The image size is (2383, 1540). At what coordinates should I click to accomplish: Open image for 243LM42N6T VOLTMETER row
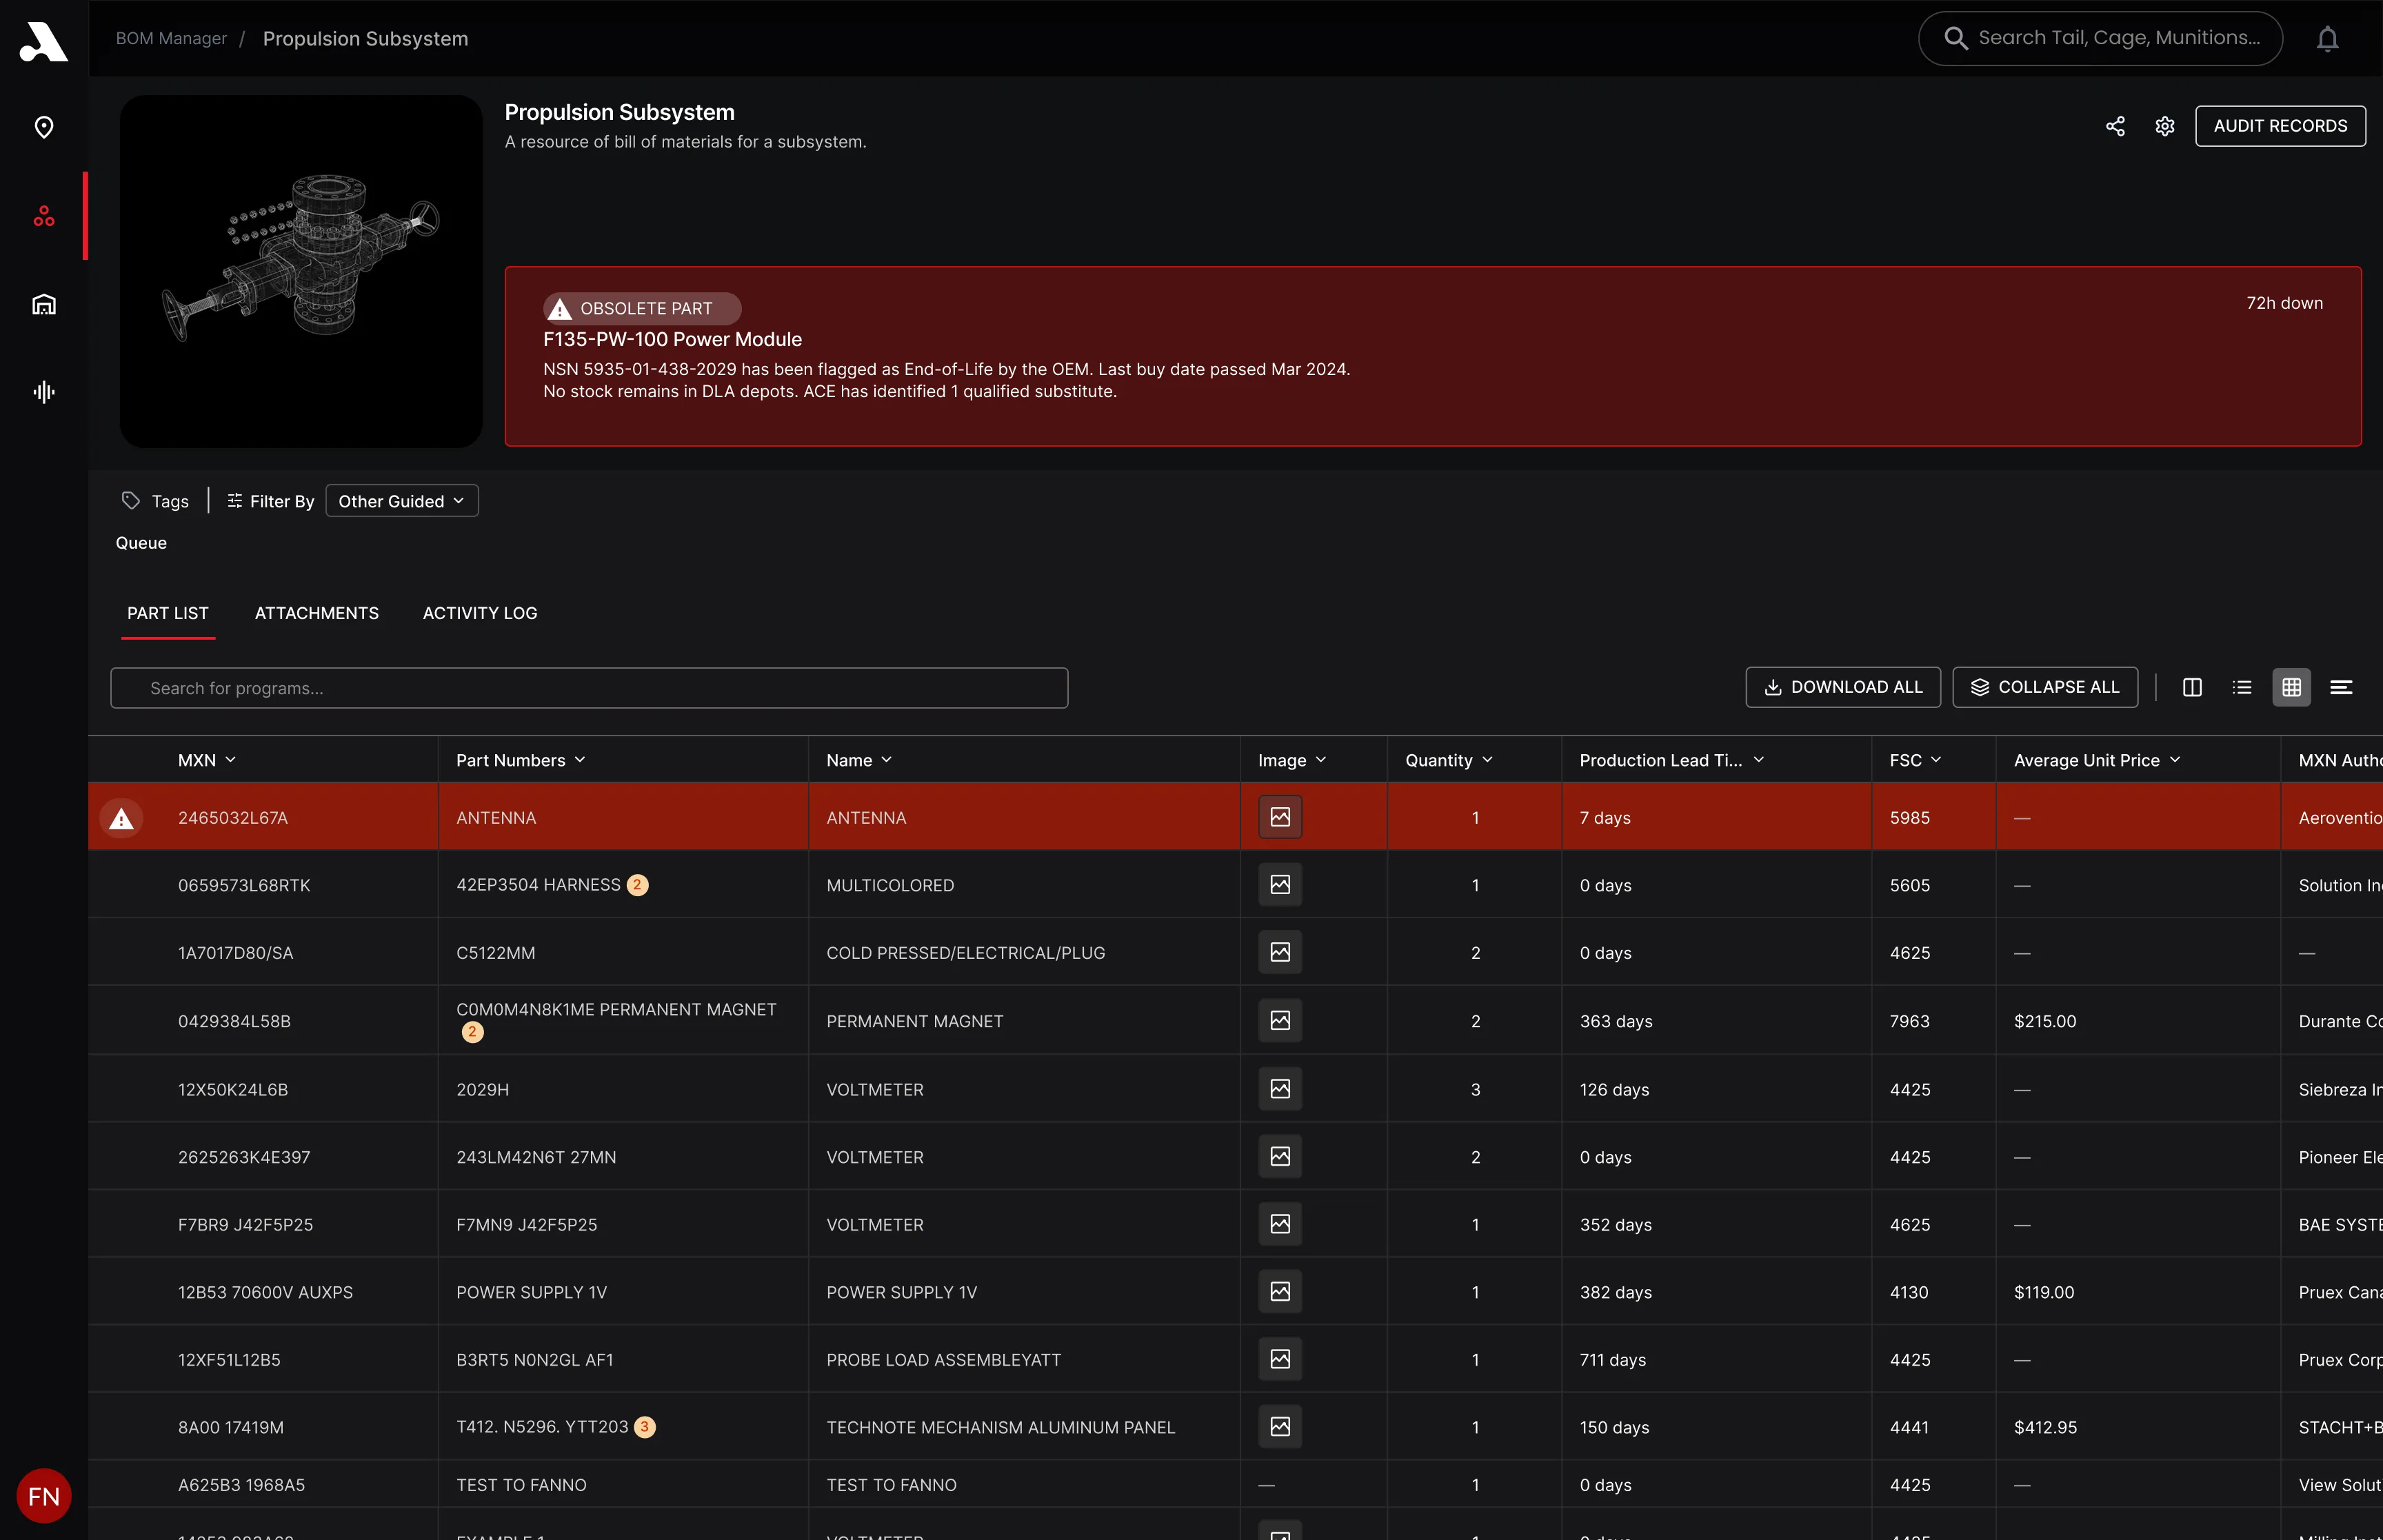coord(1280,1156)
